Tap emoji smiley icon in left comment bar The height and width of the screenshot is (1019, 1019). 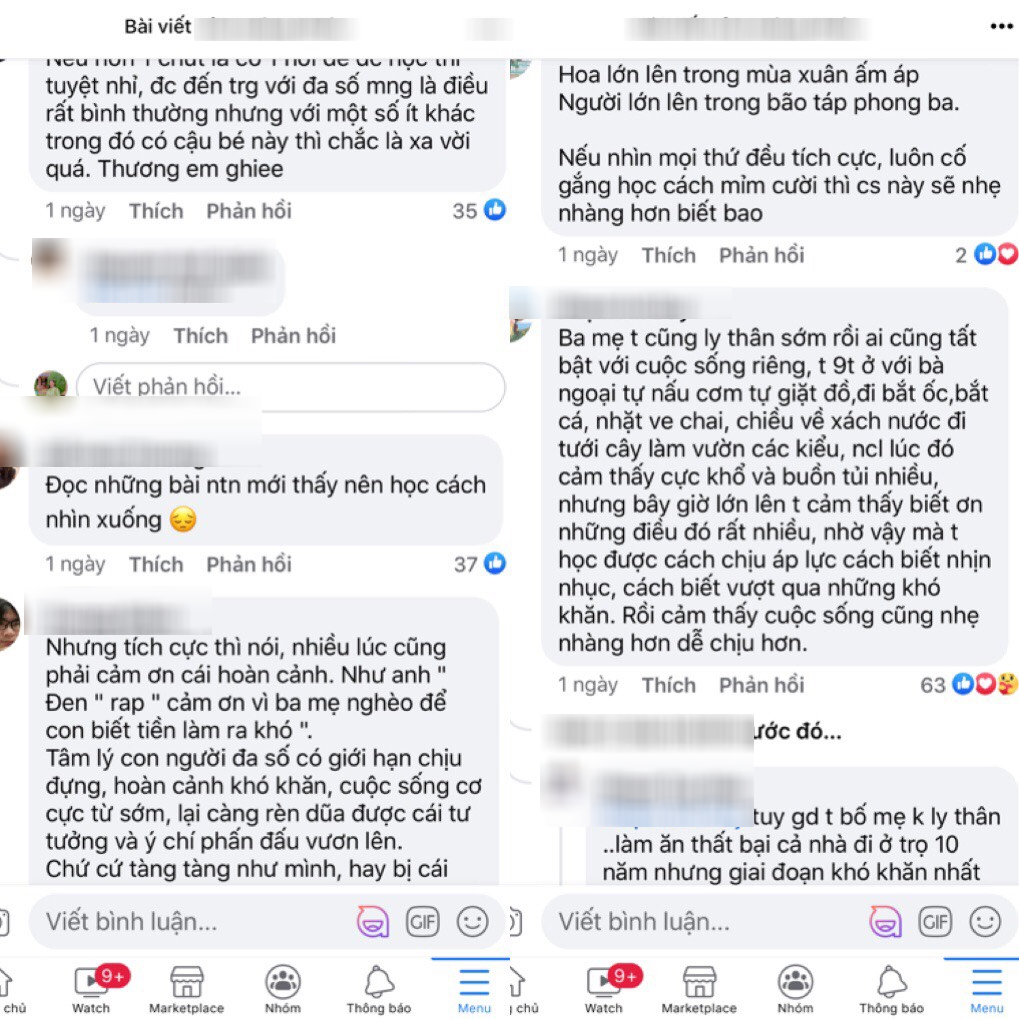point(472,922)
